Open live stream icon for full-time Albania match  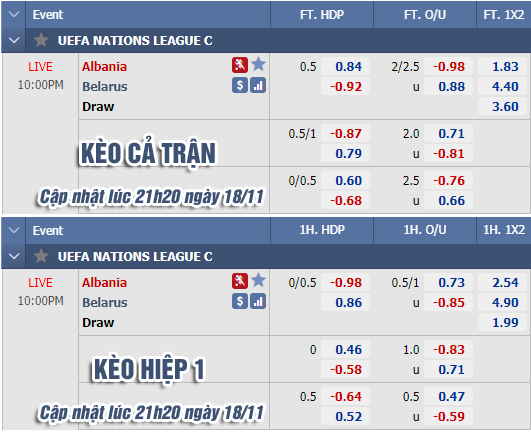[x=240, y=65]
